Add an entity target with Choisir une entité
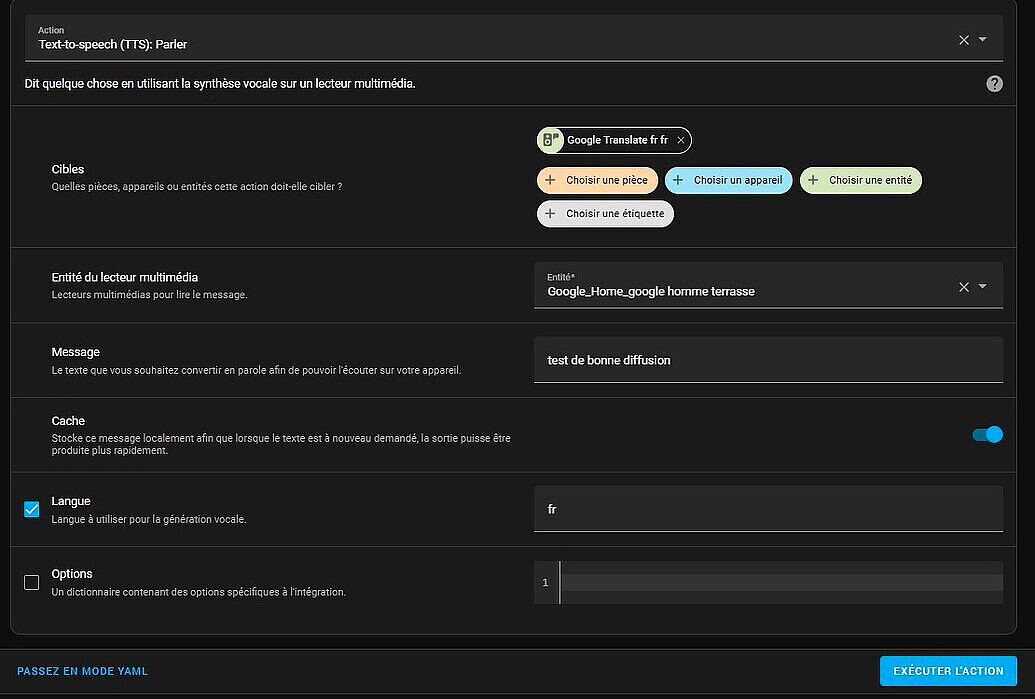The width and height of the screenshot is (1035, 699). point(860,180)
